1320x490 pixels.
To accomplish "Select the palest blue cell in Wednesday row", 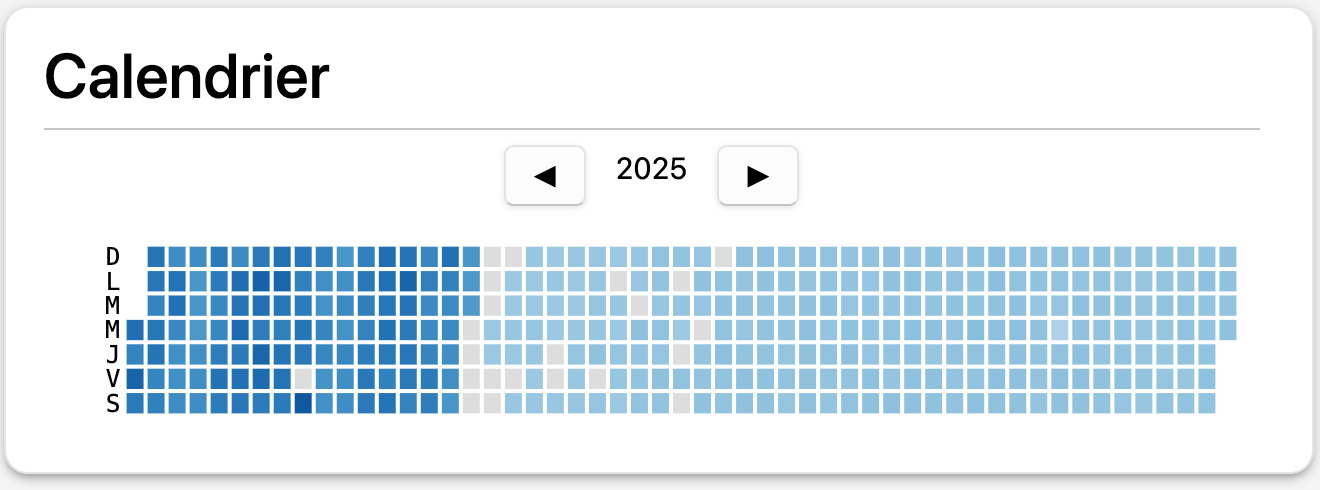I will click(x=1059, y=330).
